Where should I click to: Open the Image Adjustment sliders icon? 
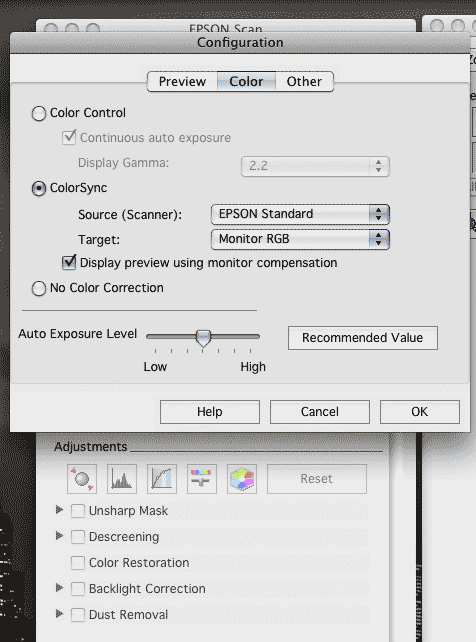tap(201, 478)
